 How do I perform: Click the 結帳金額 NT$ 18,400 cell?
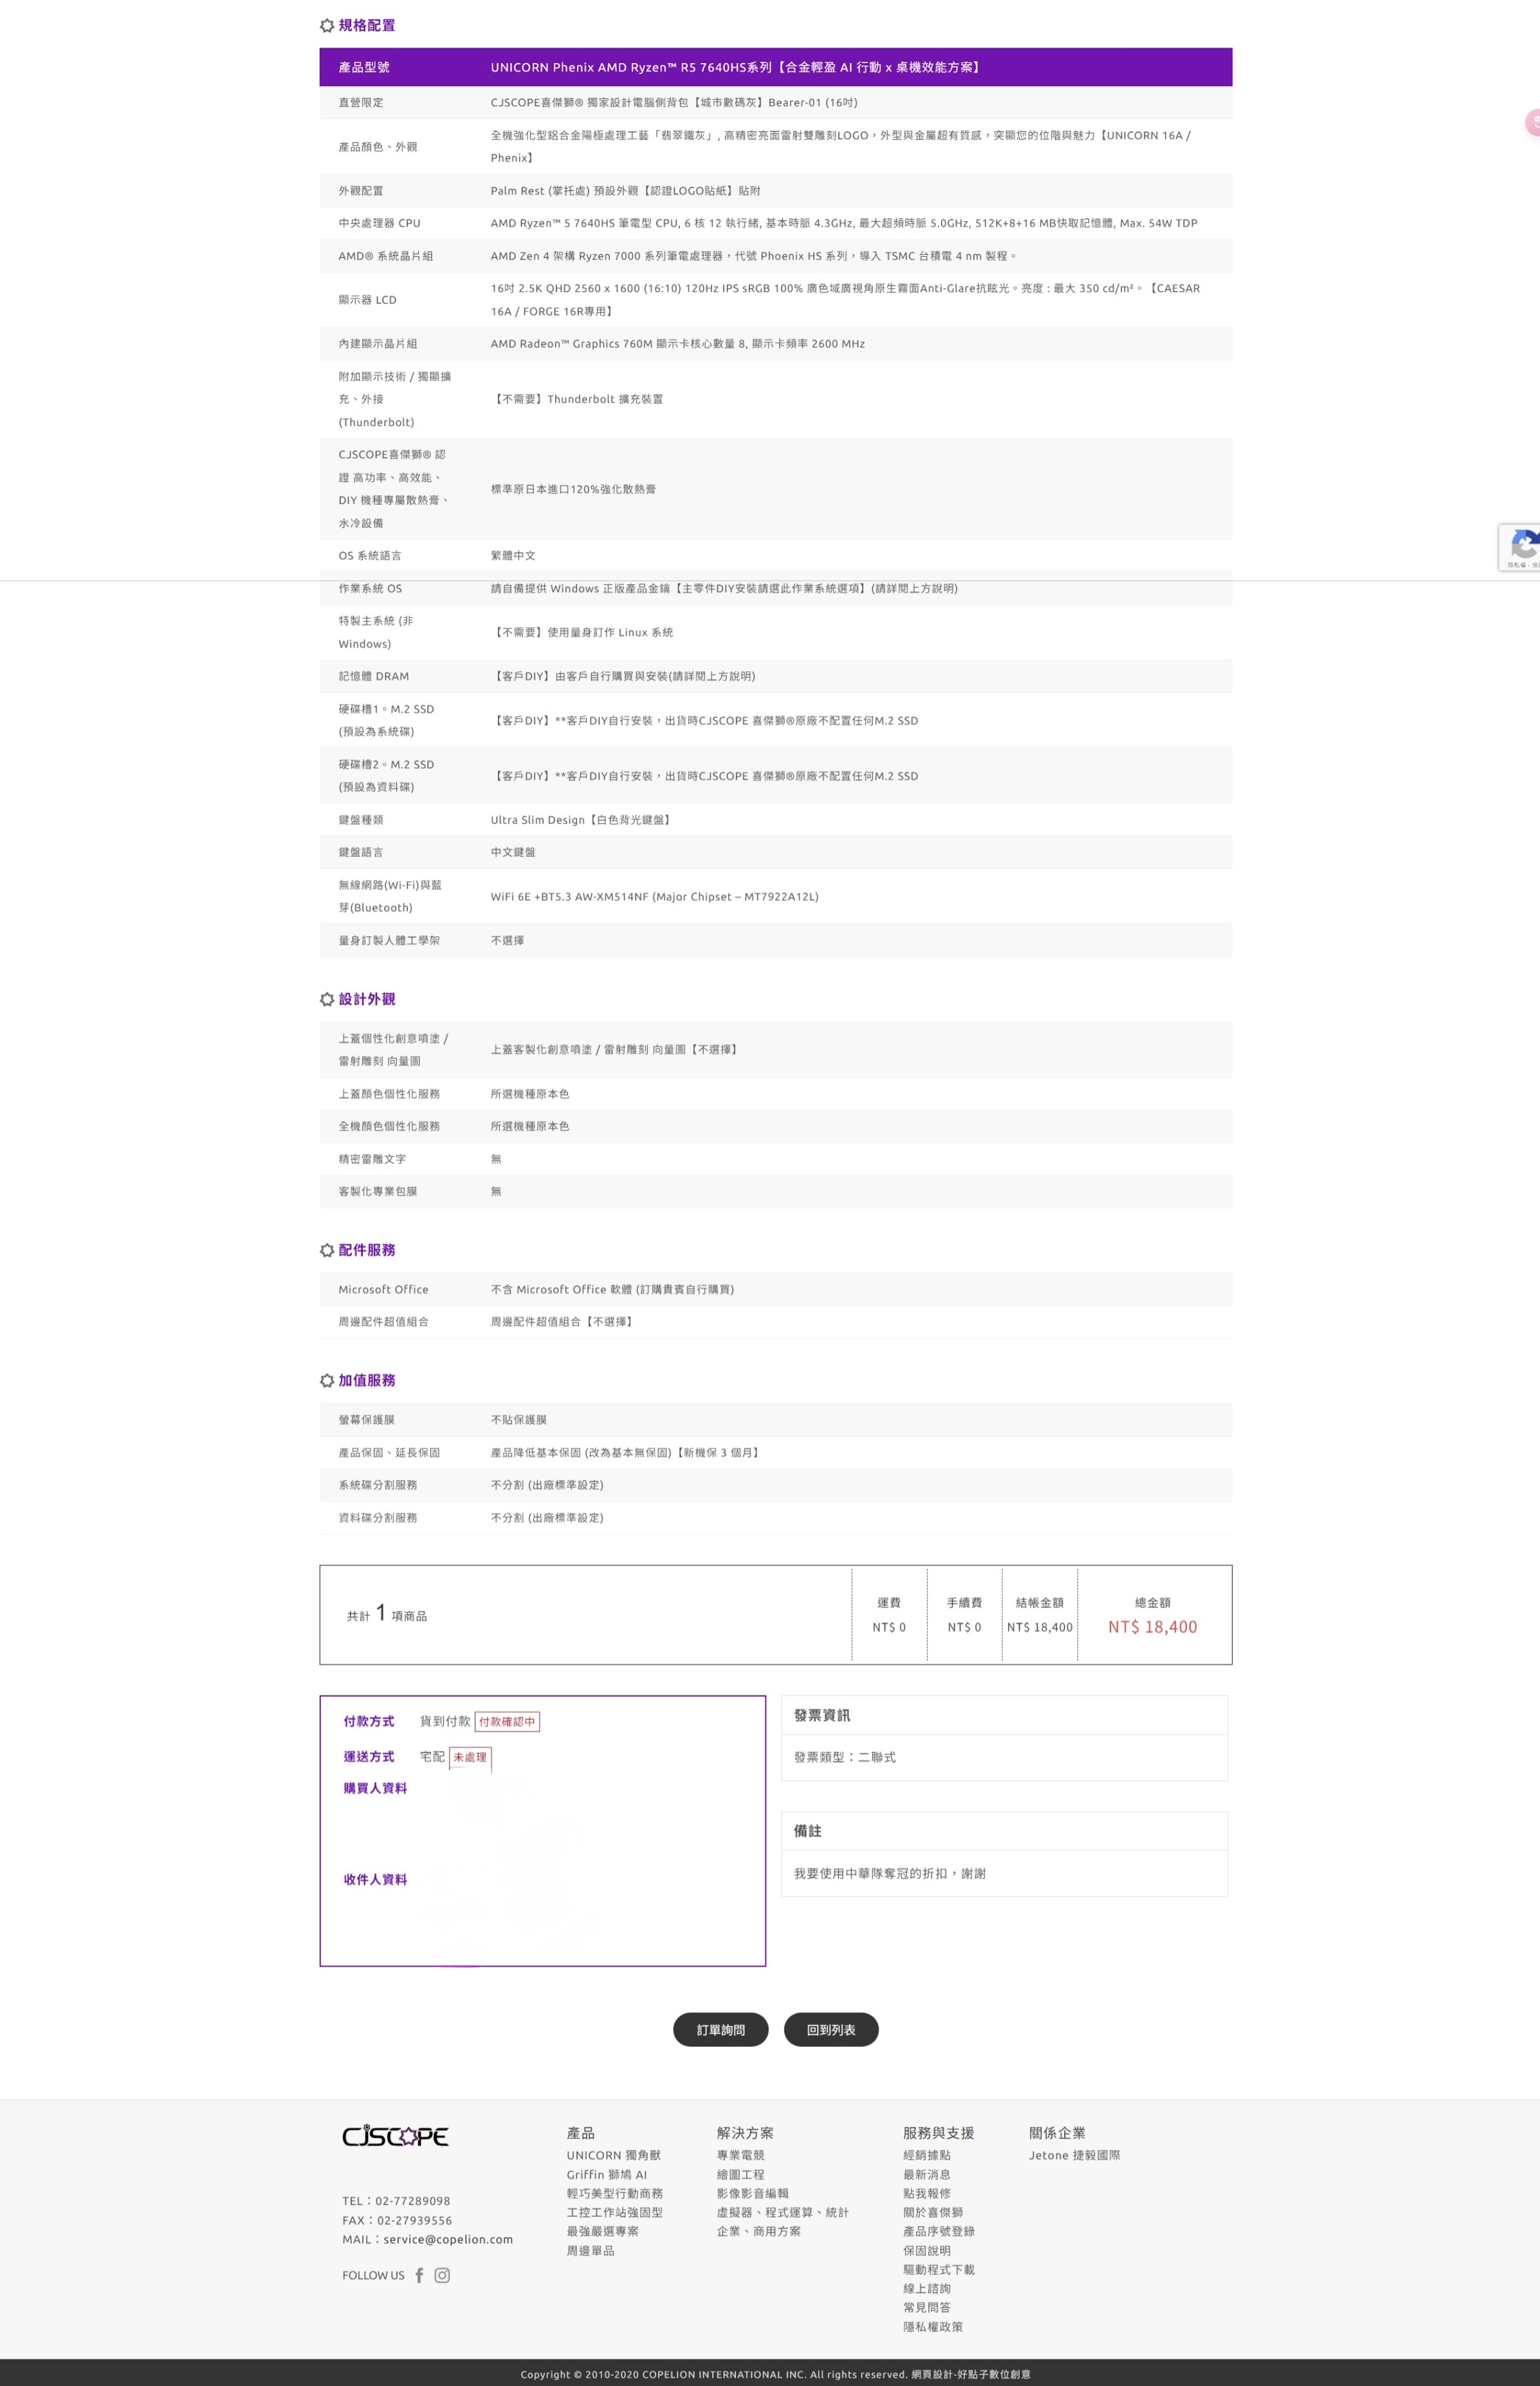point(1039,1615)
